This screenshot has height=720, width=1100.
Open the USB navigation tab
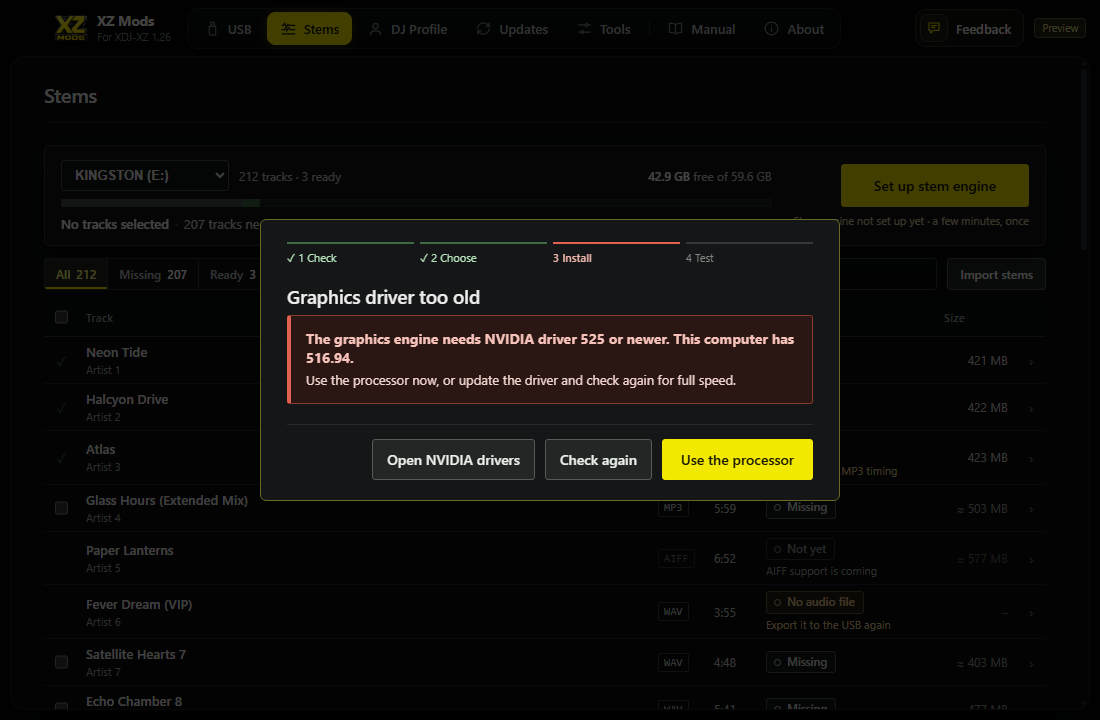229,29
